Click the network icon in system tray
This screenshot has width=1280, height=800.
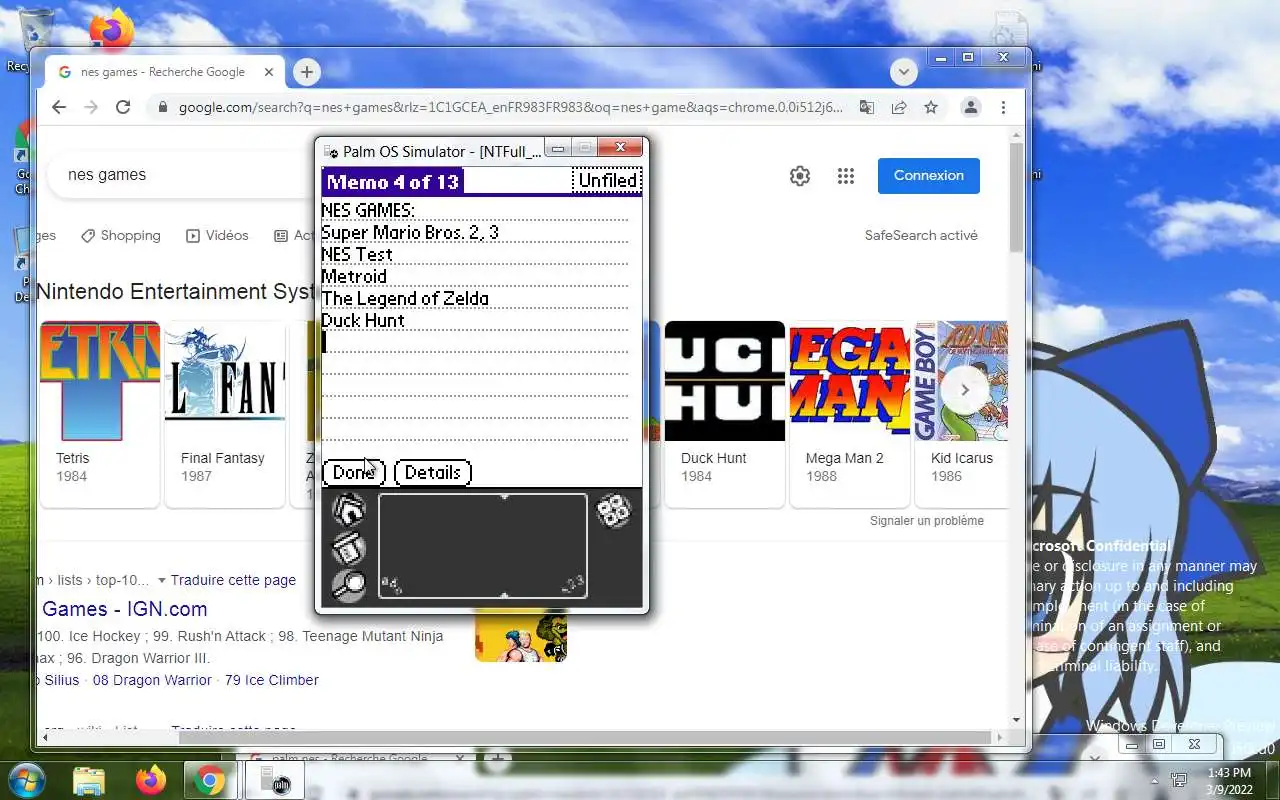tap(1180, 780)
